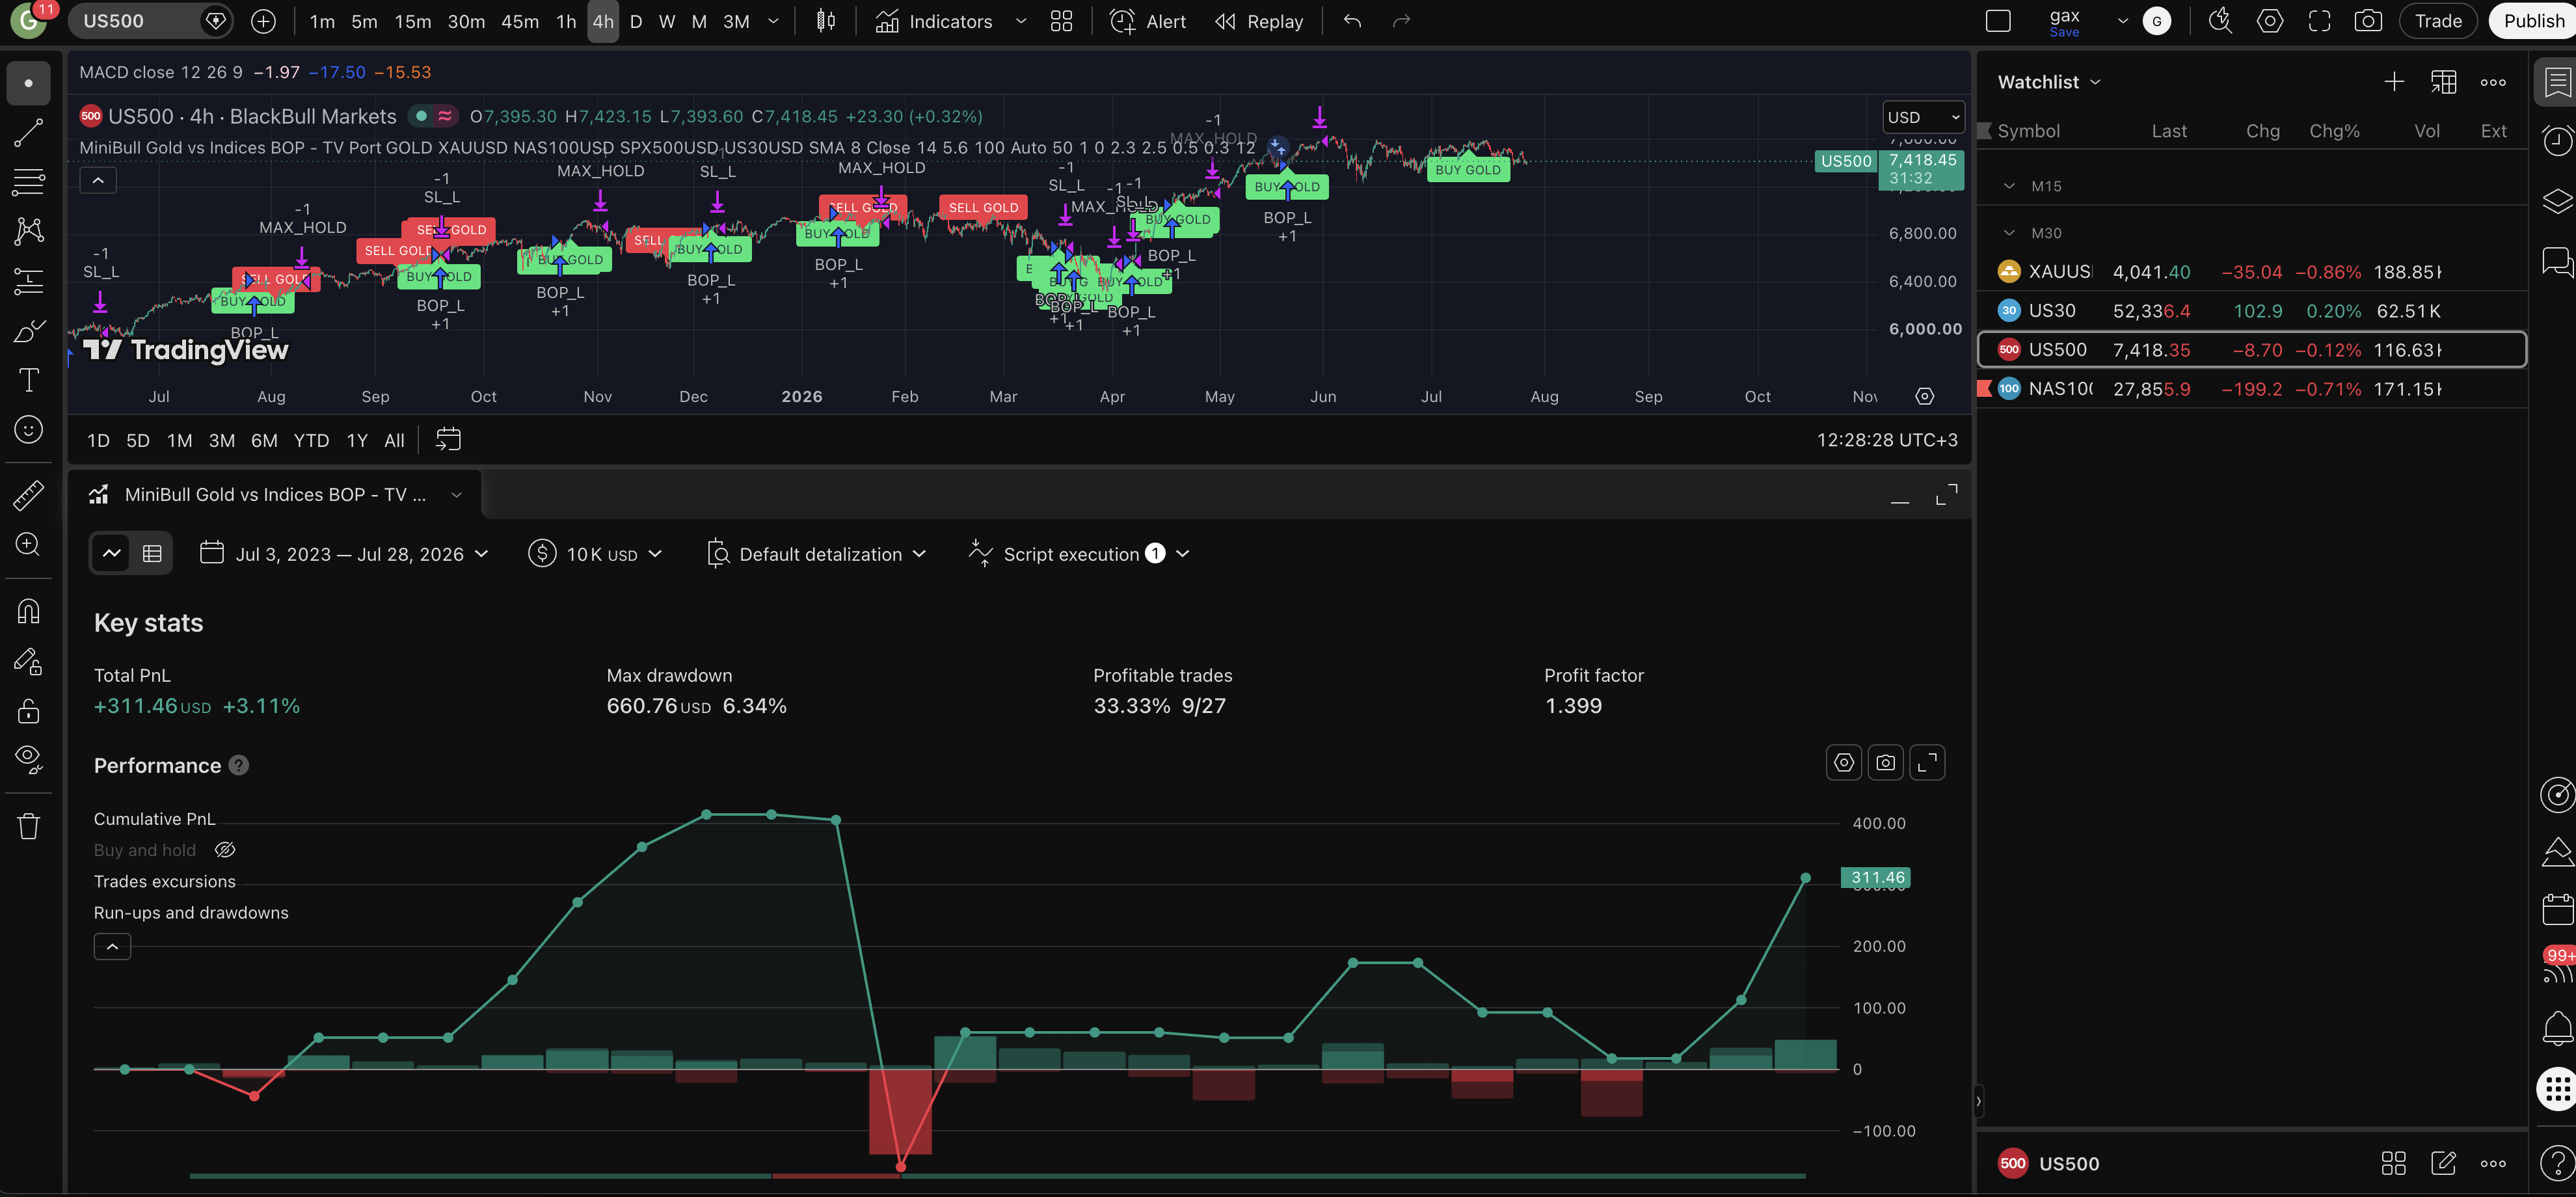
Task: Open the go-to-date calendar icon
Action: click(x=448, y=440)
